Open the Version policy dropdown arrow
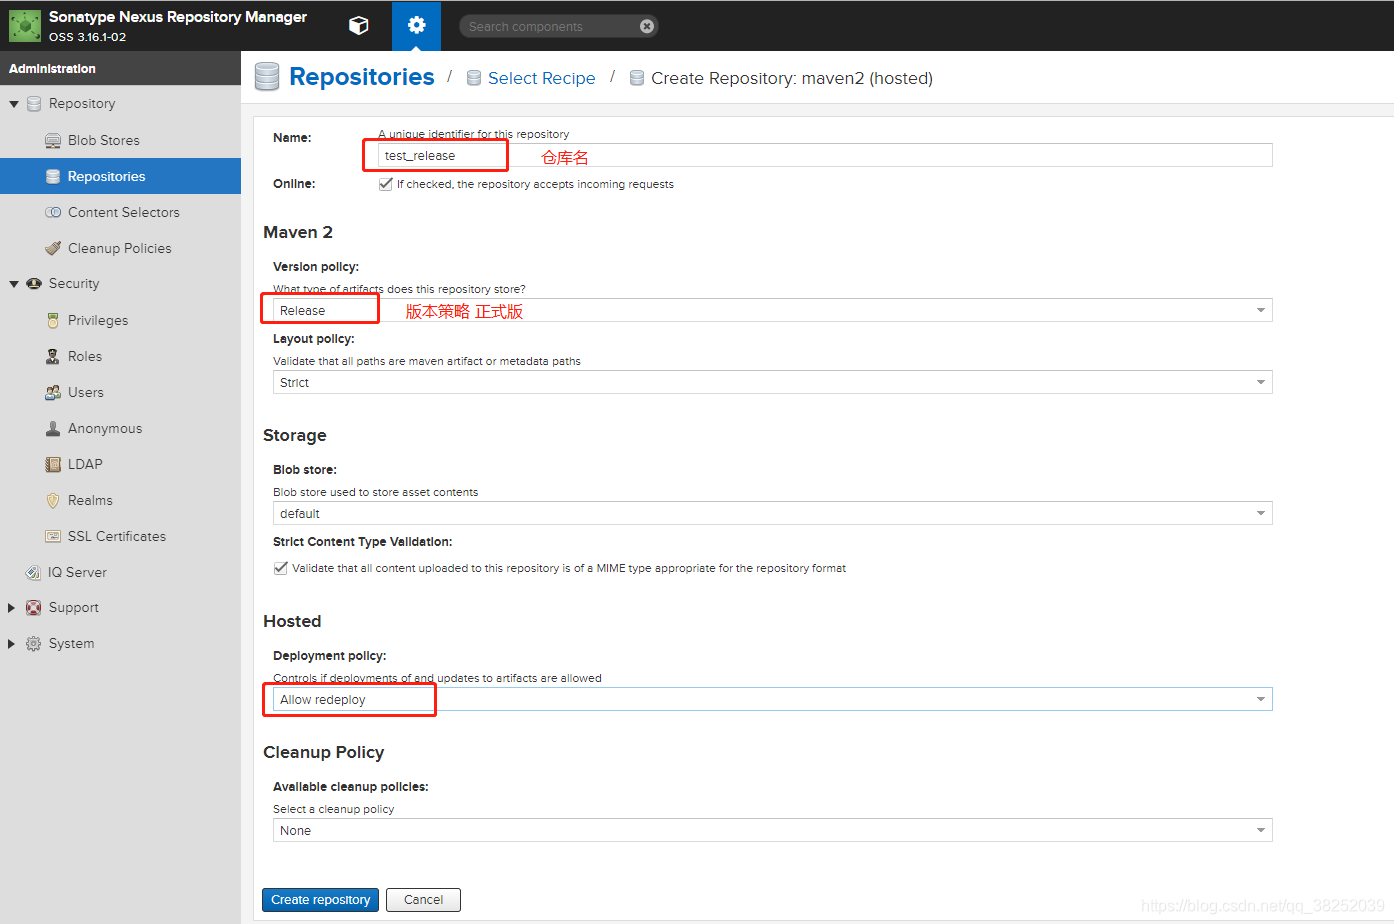Image resolution: width=1394 pixels, height=924 pixels. 1261,310
